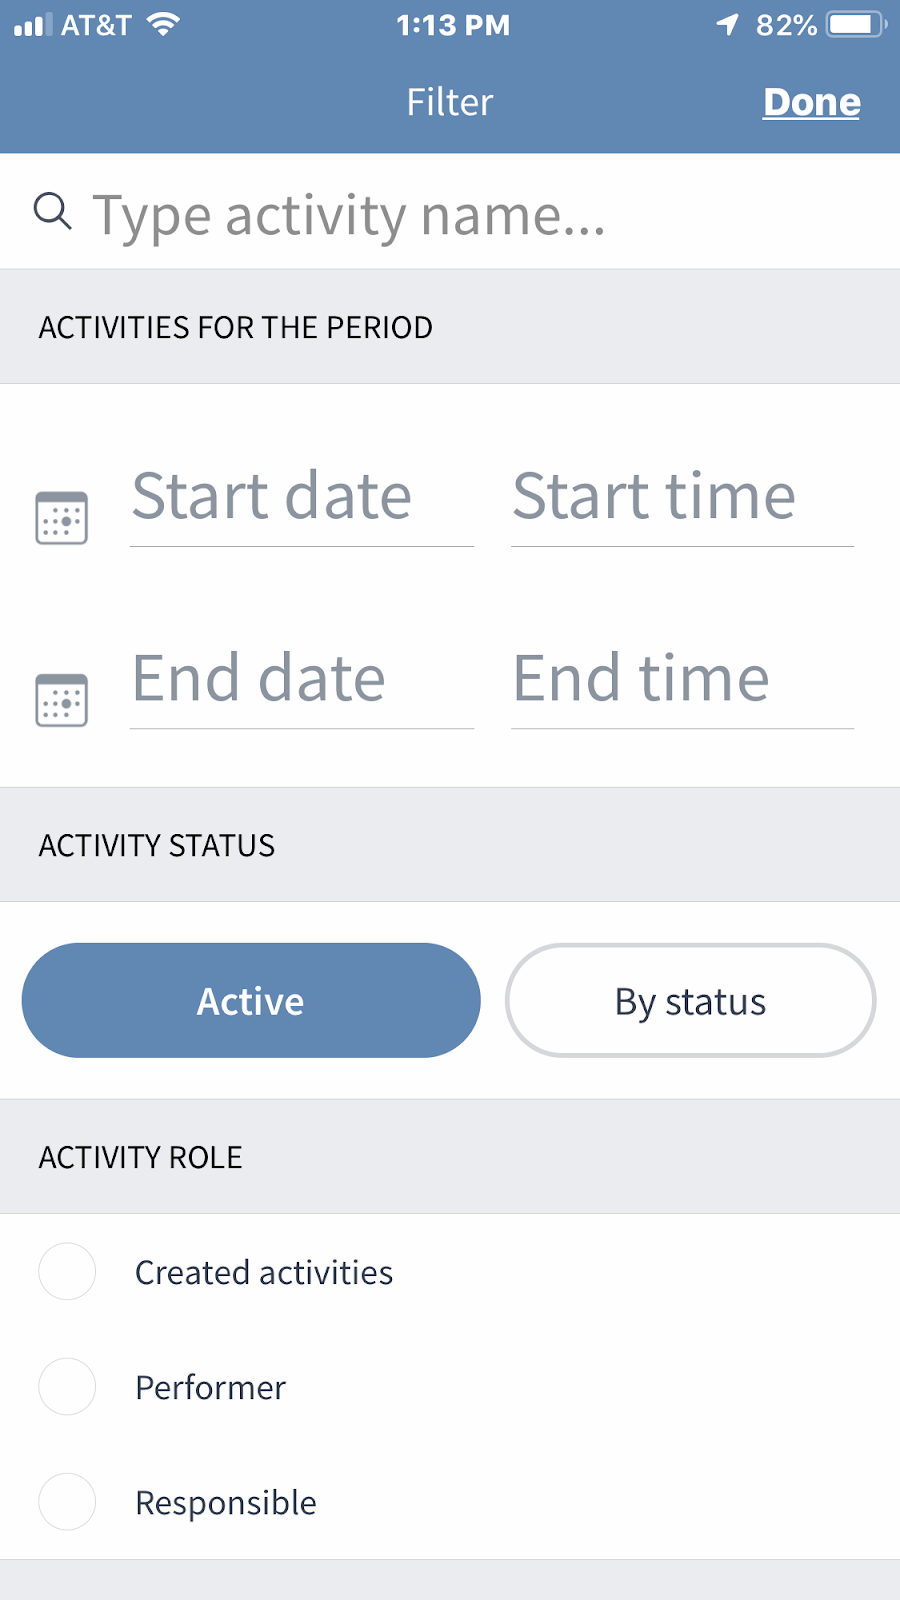Switch to the Active status tab
Viewport: 900px width, 1600px height.
(251, 1000)
